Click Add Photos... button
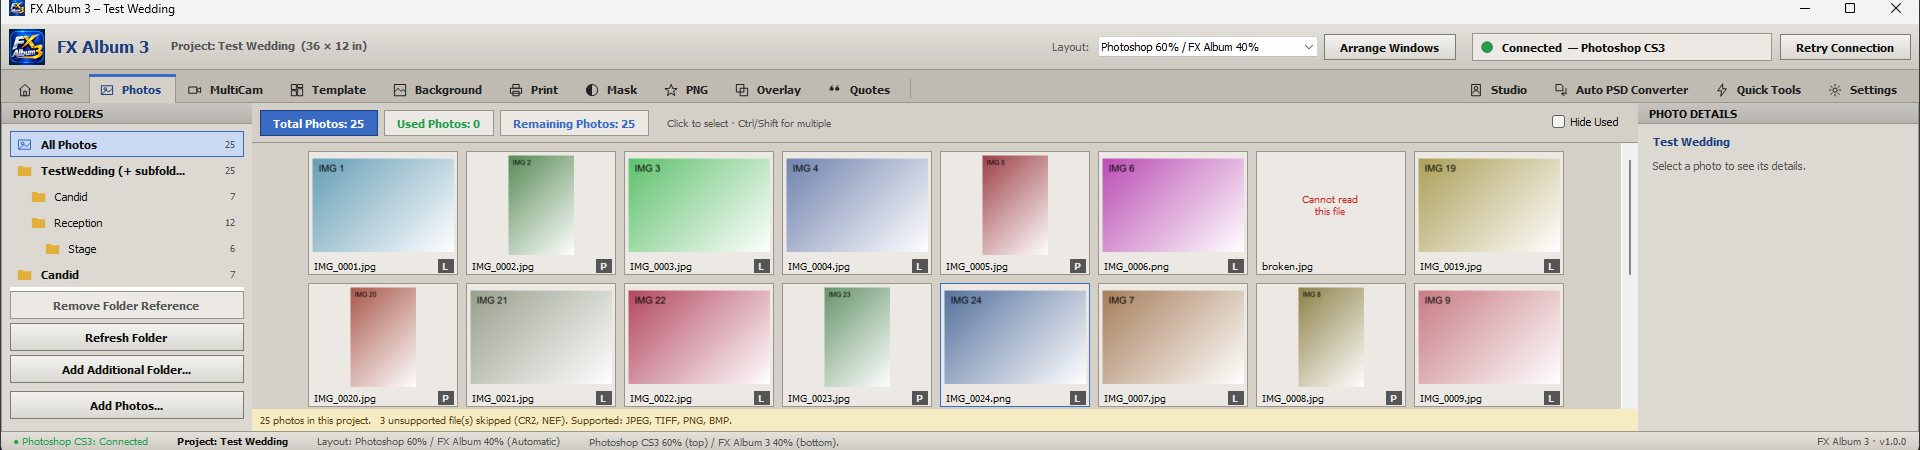Screen dimensions: 1920x450 126,406
